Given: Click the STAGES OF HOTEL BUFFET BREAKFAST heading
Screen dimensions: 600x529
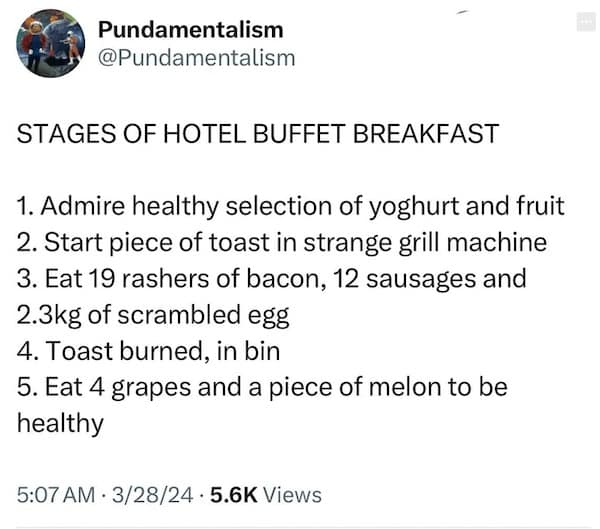Looking at the screenshot, I should (x=258, y=133).
